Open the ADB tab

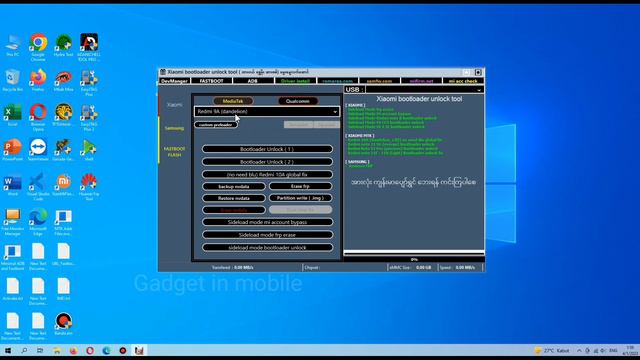click(253, 81)
